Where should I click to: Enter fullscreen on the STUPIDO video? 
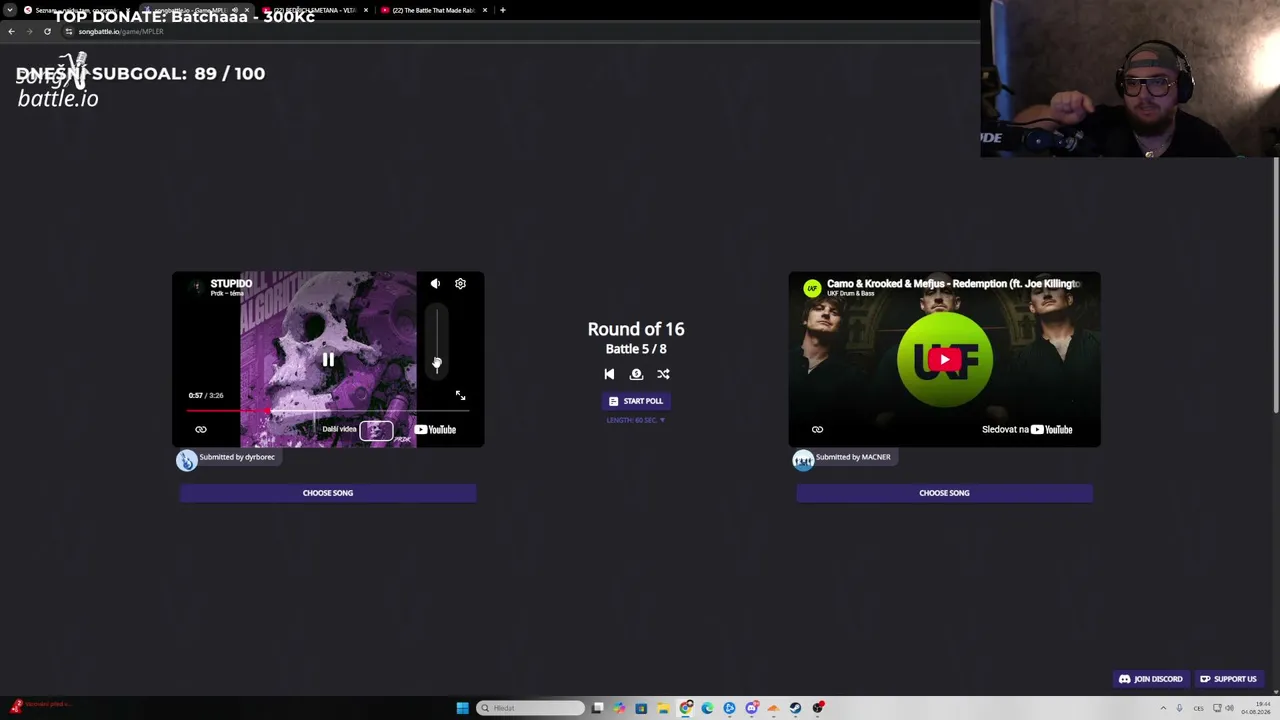(x=460, y=396)
